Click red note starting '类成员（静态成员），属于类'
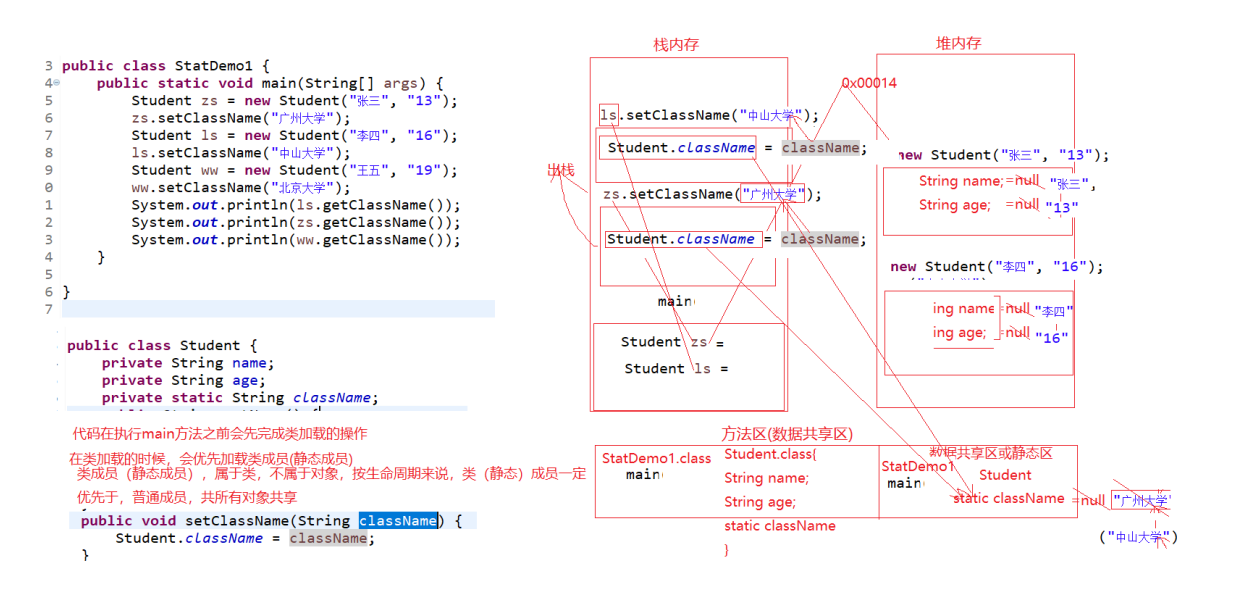 [x=332, y=474]
